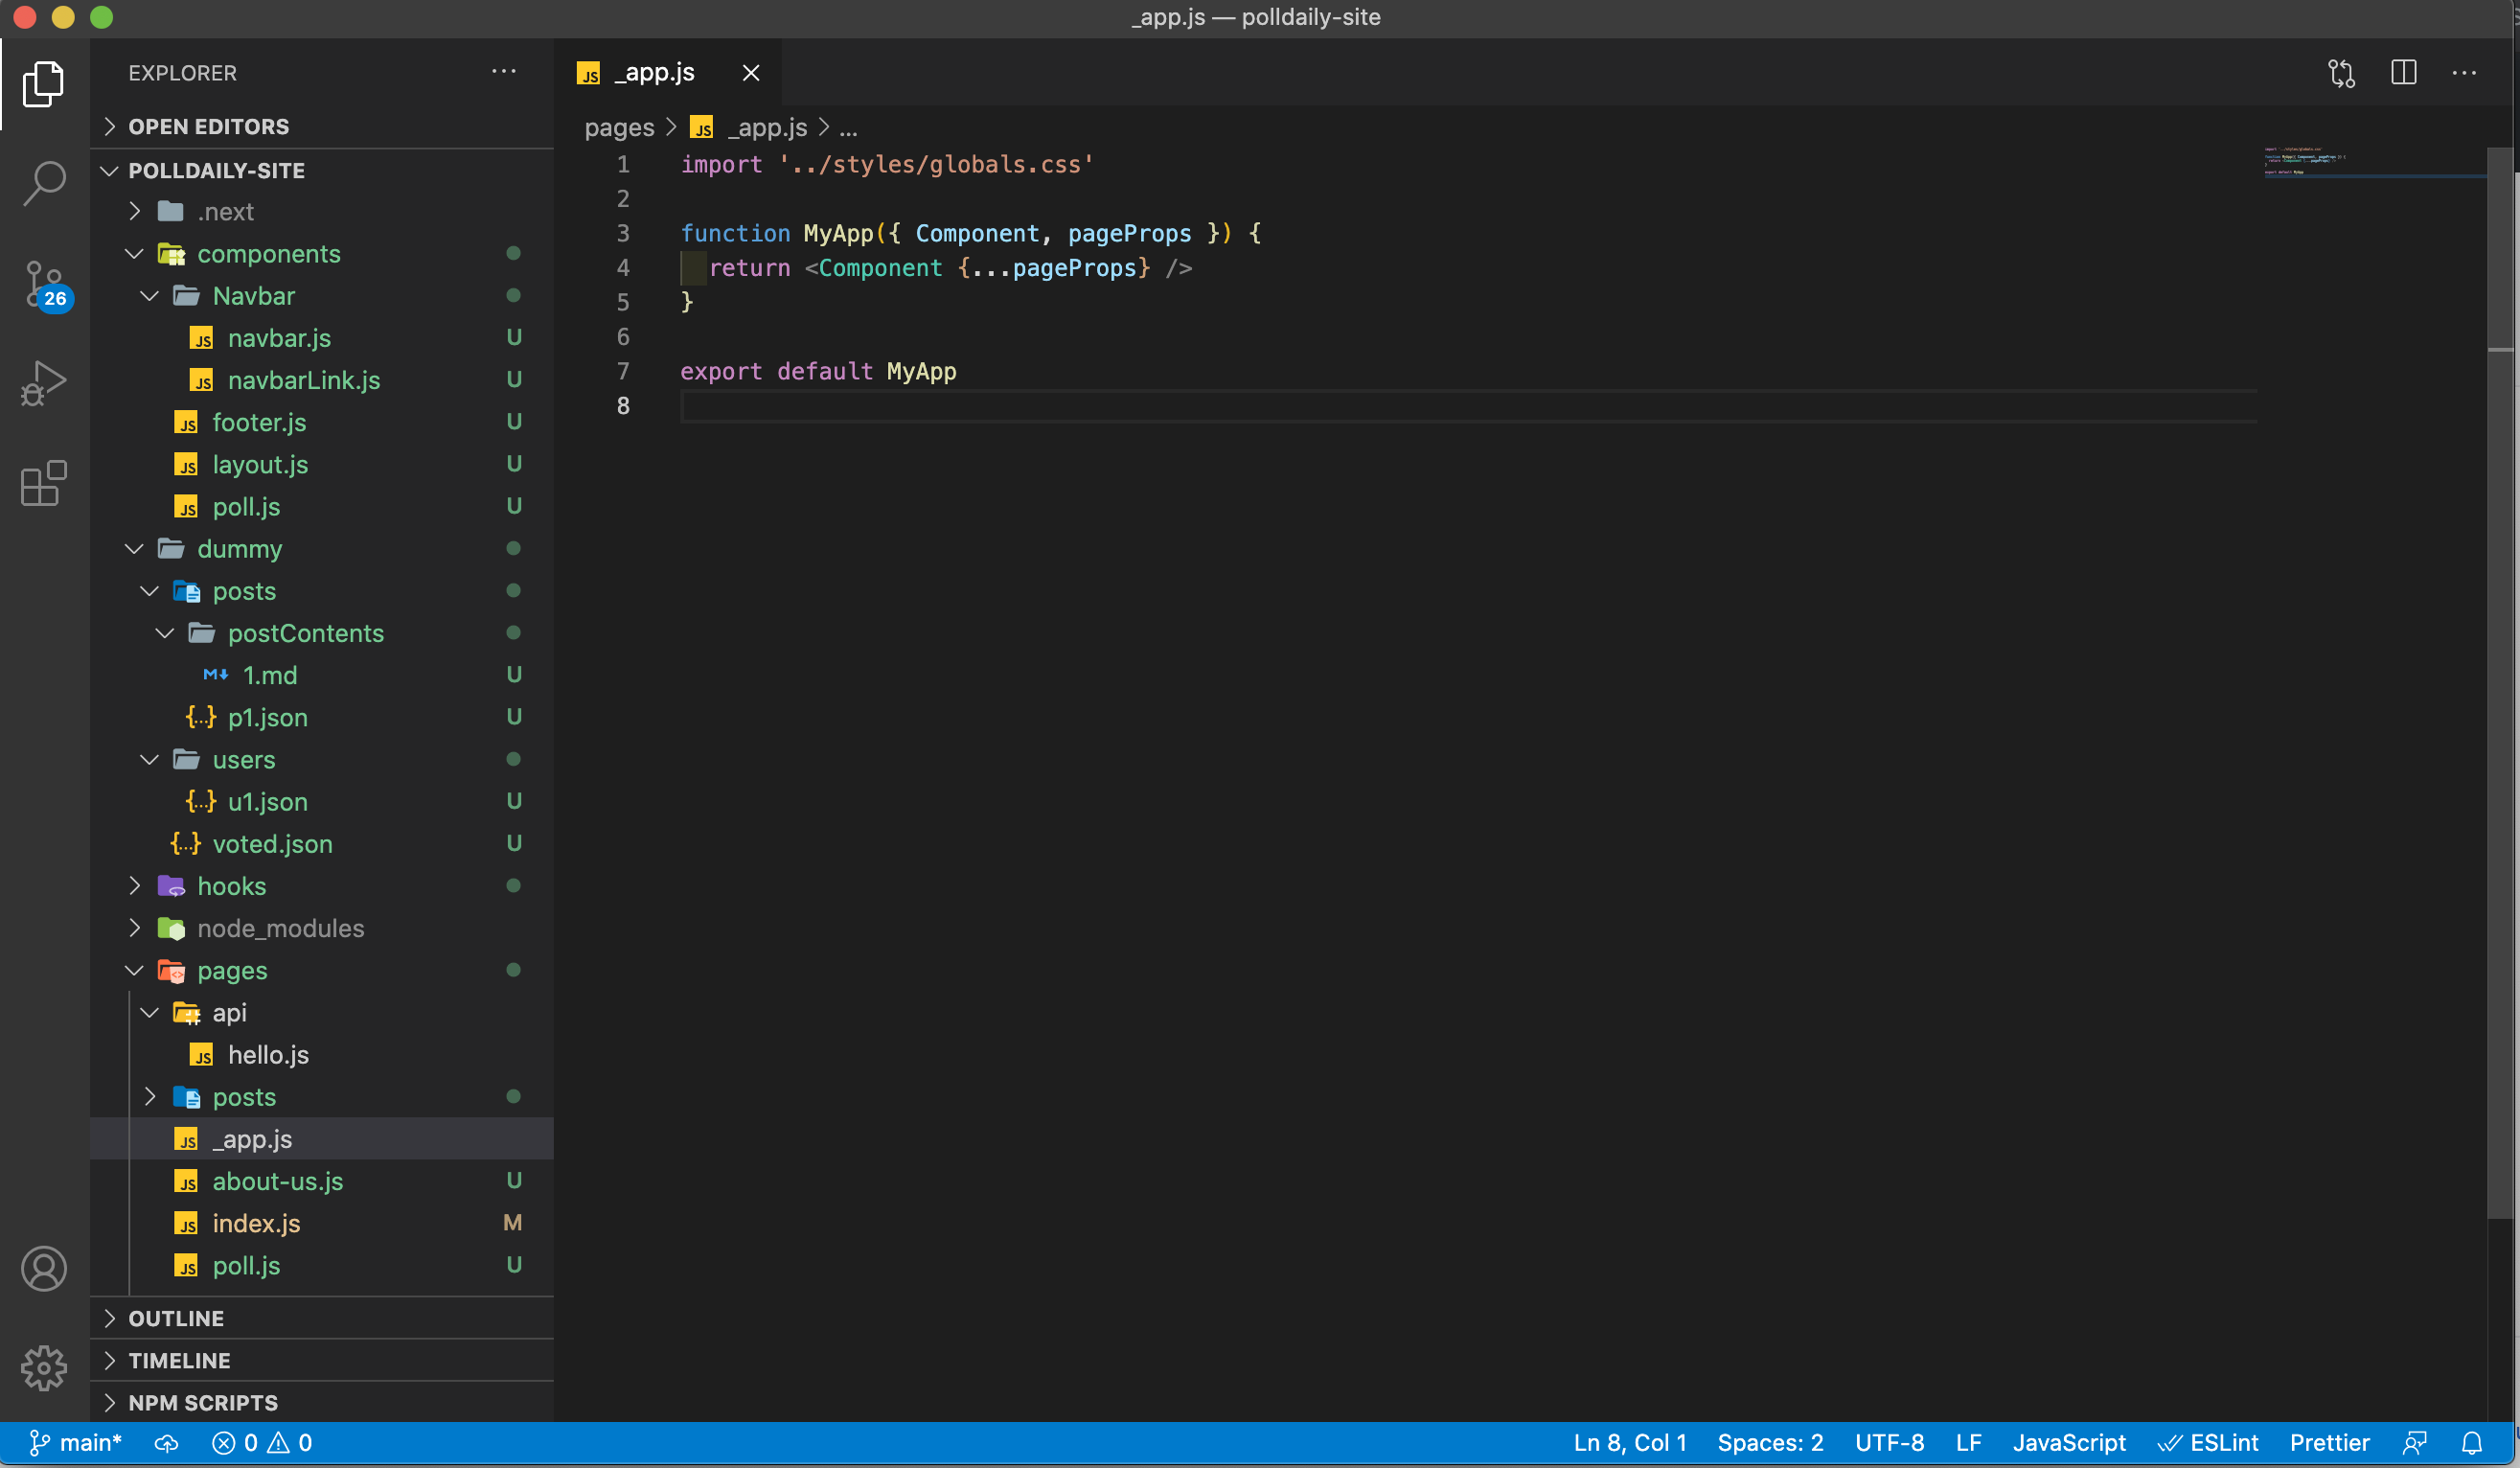Open the Accounts icon
Viewport: 2520px width, 1468px height.
44,1269
